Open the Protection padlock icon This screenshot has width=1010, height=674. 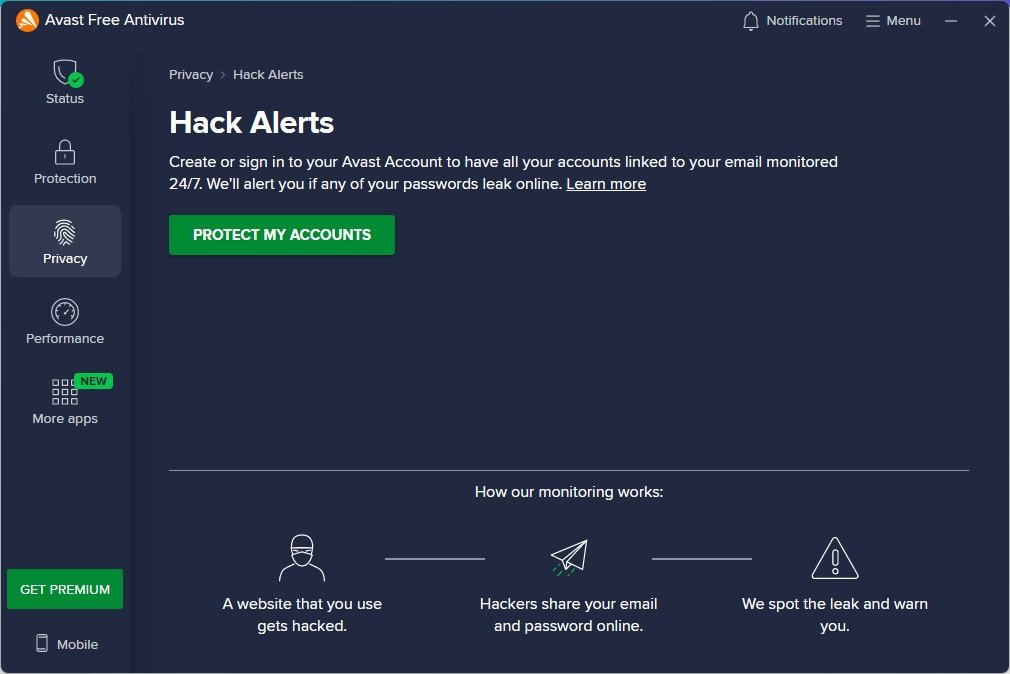click(64, 153)
